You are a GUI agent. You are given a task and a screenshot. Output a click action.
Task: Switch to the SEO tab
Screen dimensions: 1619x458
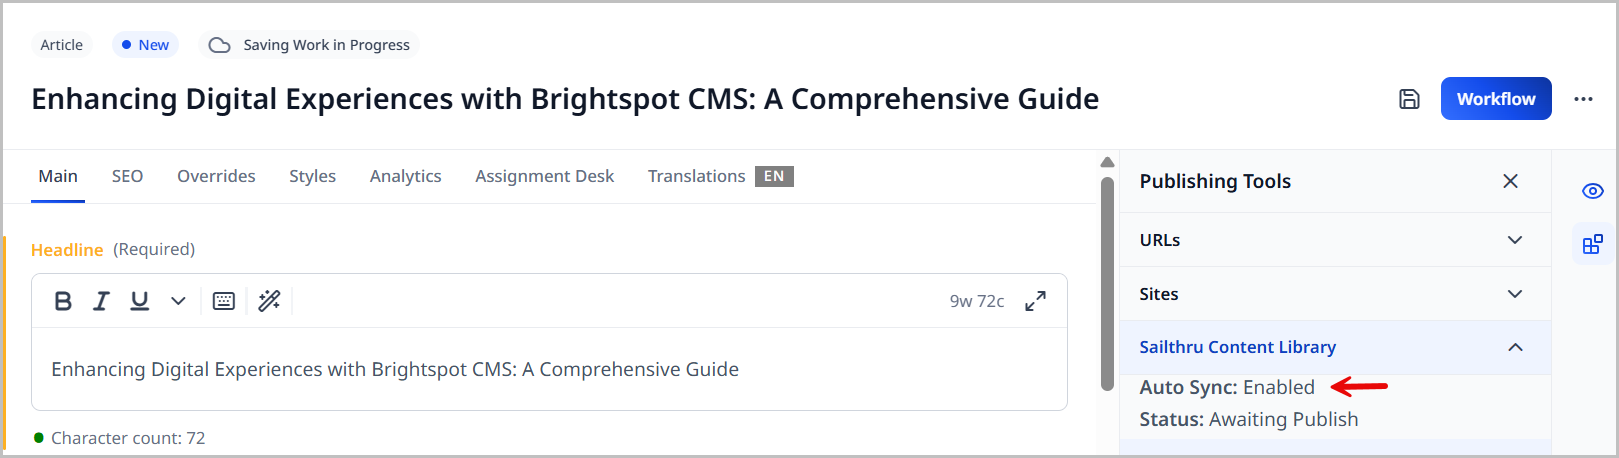tap(127, 176)
